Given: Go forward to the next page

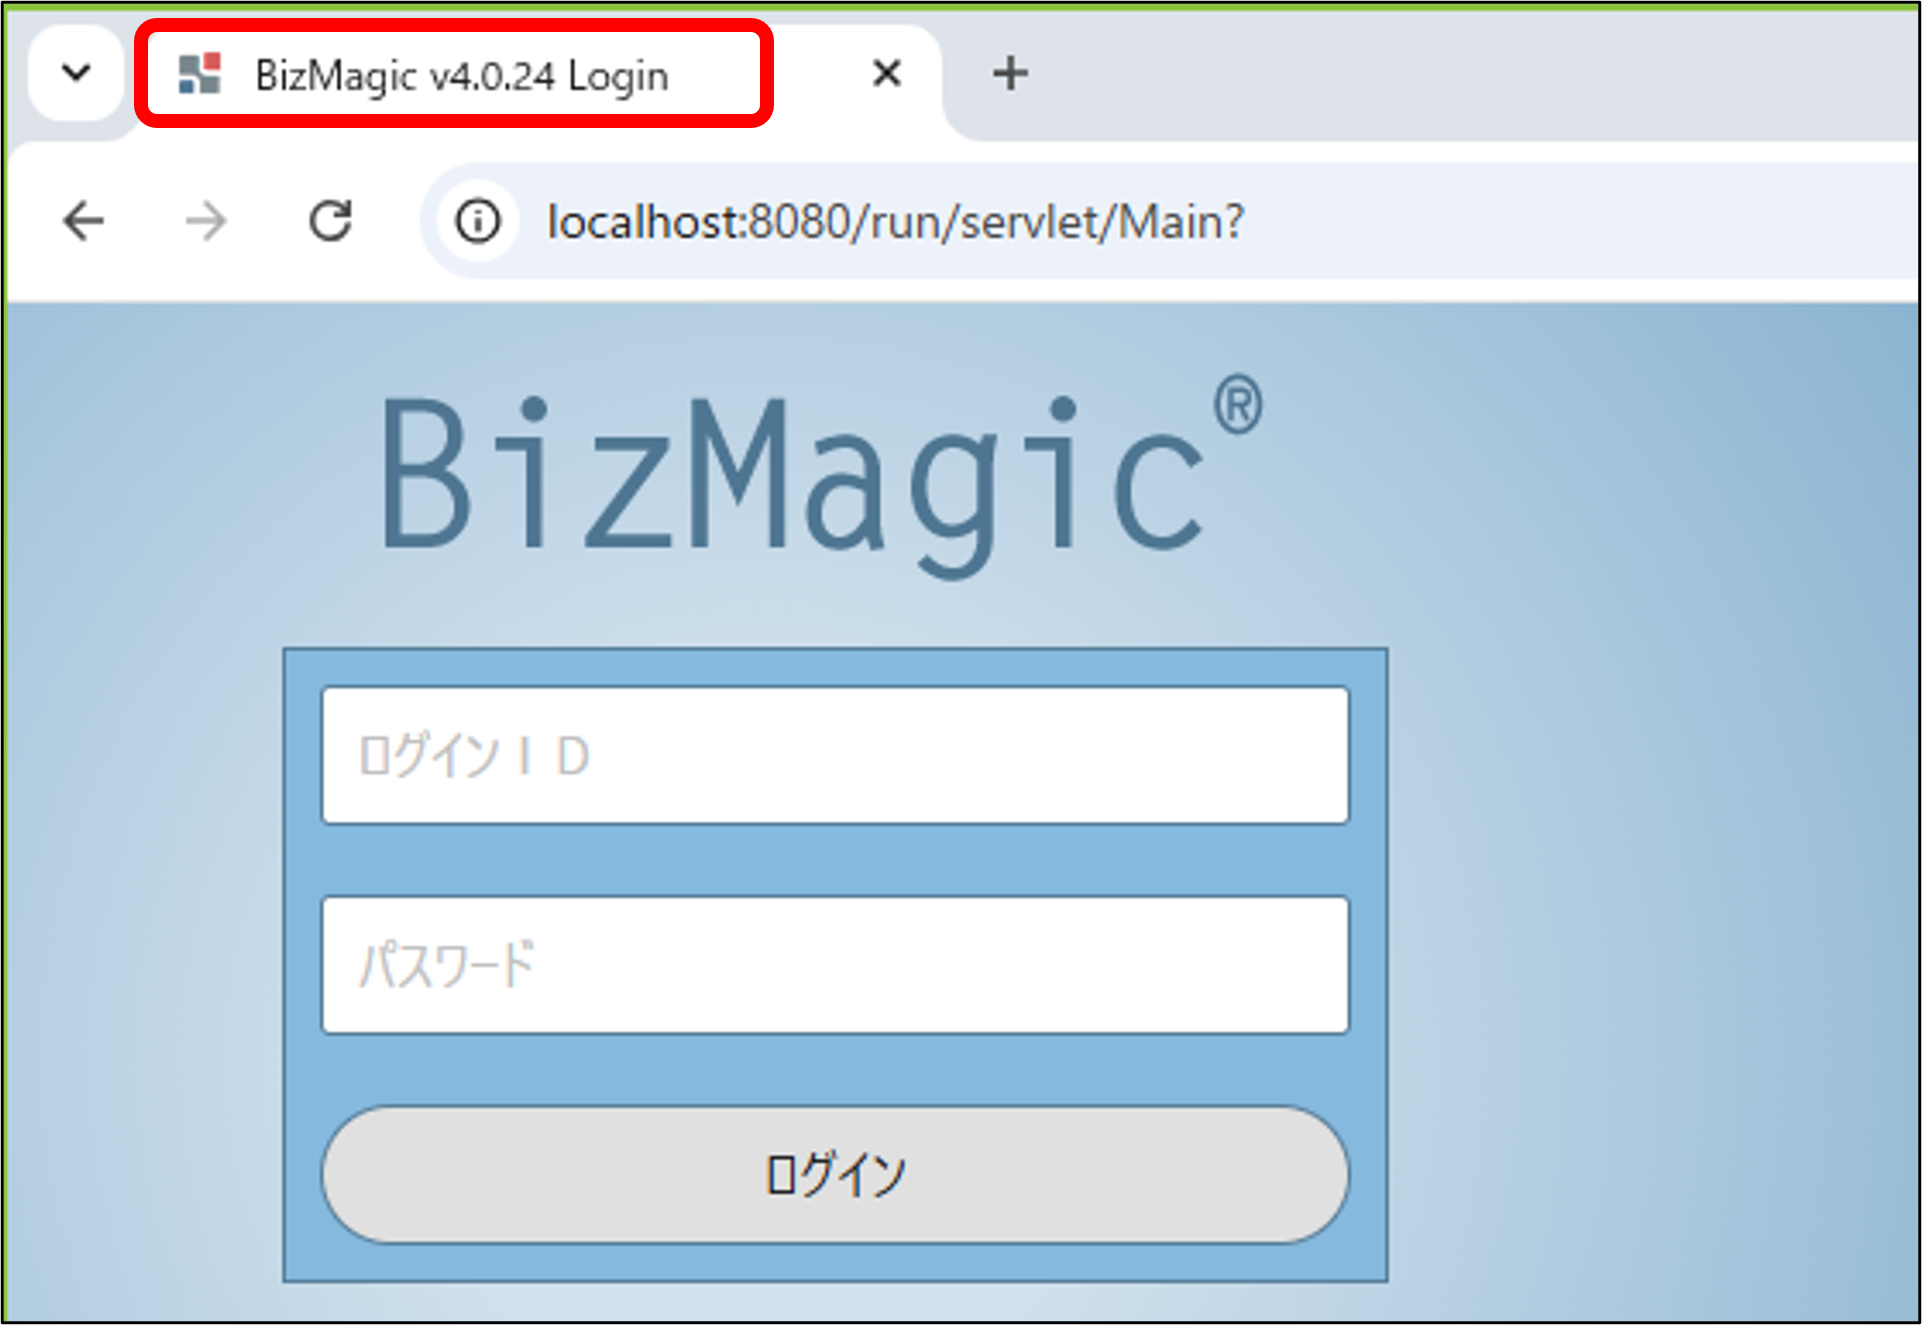Looking at the screenshot, I should 206,221.
